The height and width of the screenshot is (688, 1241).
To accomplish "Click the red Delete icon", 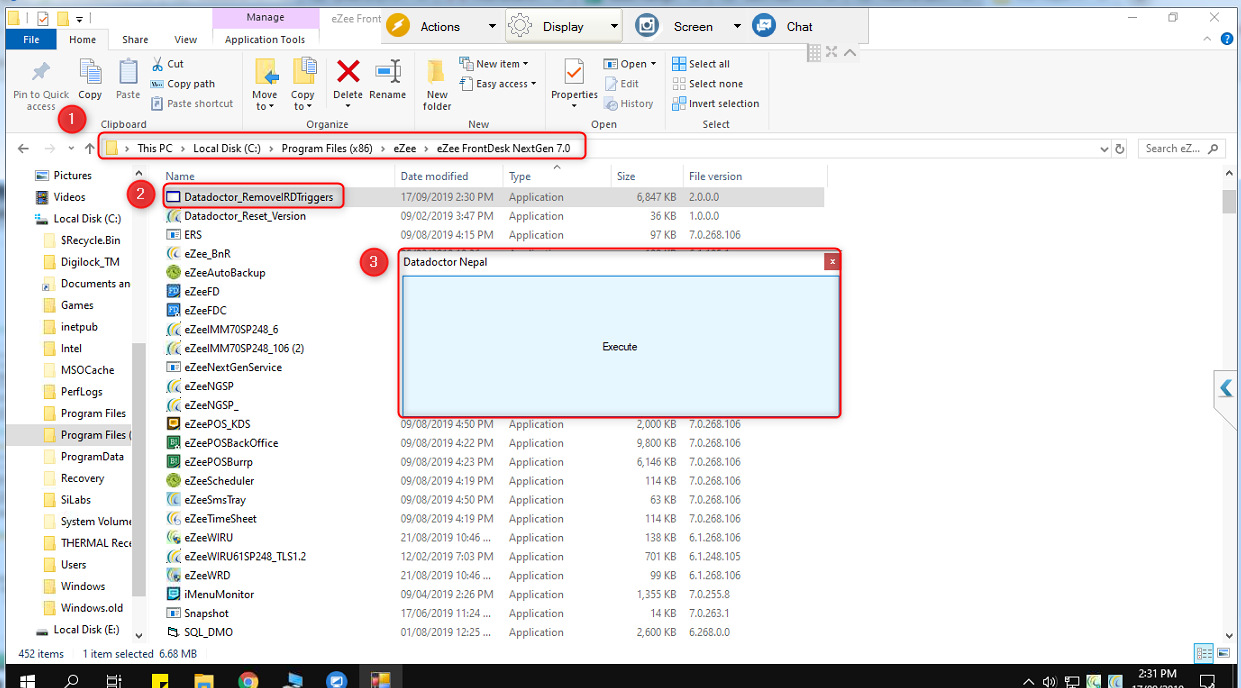I will click(348, 71).
